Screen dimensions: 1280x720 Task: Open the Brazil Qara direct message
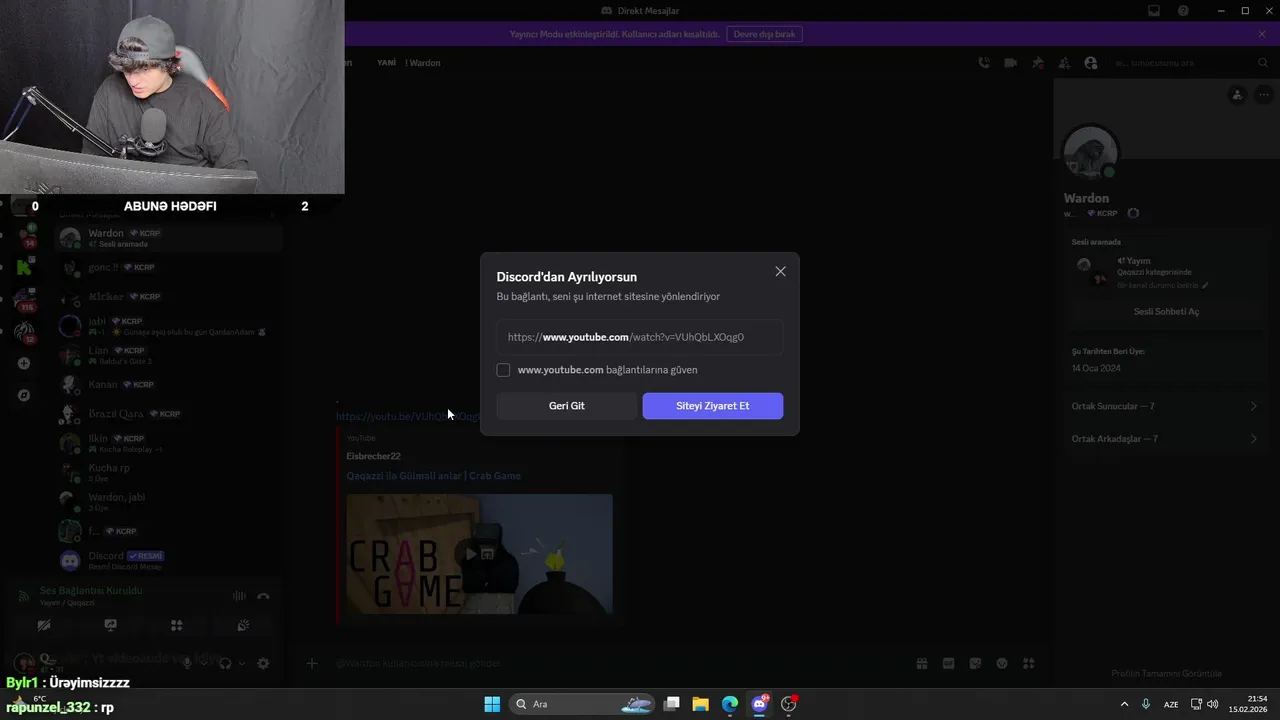tap(169, 414)
